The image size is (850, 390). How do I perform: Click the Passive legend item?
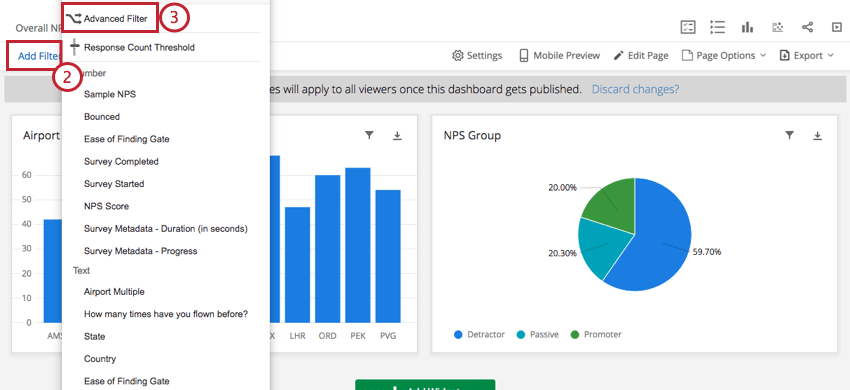pos(538,334)
